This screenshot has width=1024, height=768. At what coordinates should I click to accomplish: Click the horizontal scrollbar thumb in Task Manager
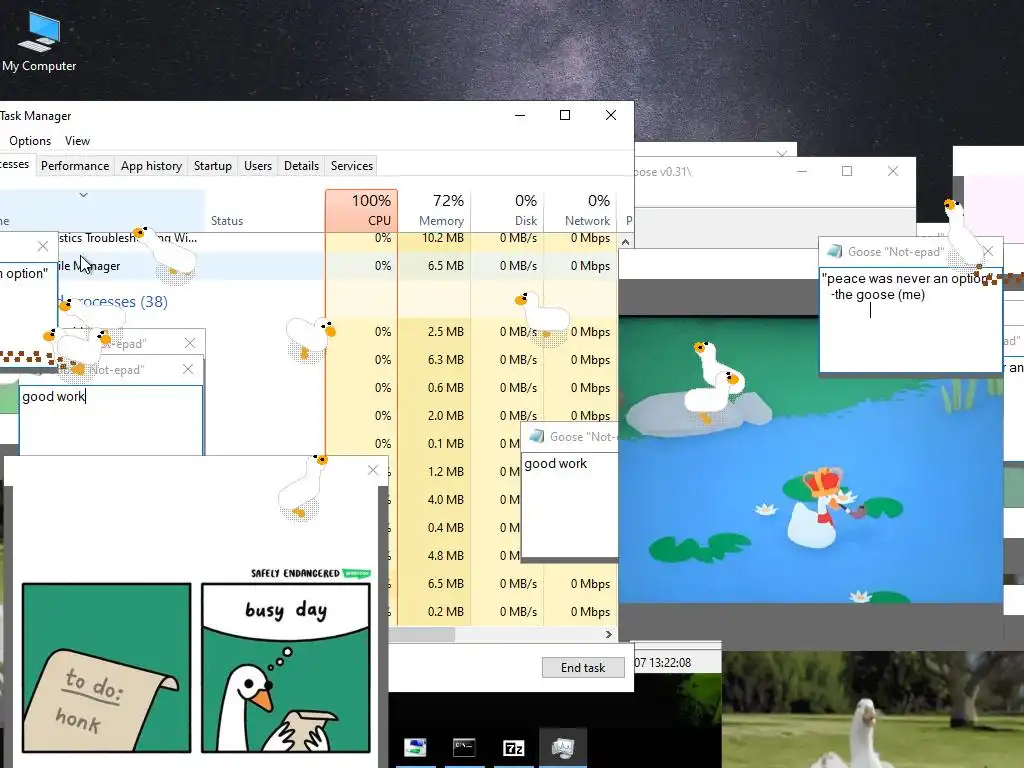tap(422, 634)
